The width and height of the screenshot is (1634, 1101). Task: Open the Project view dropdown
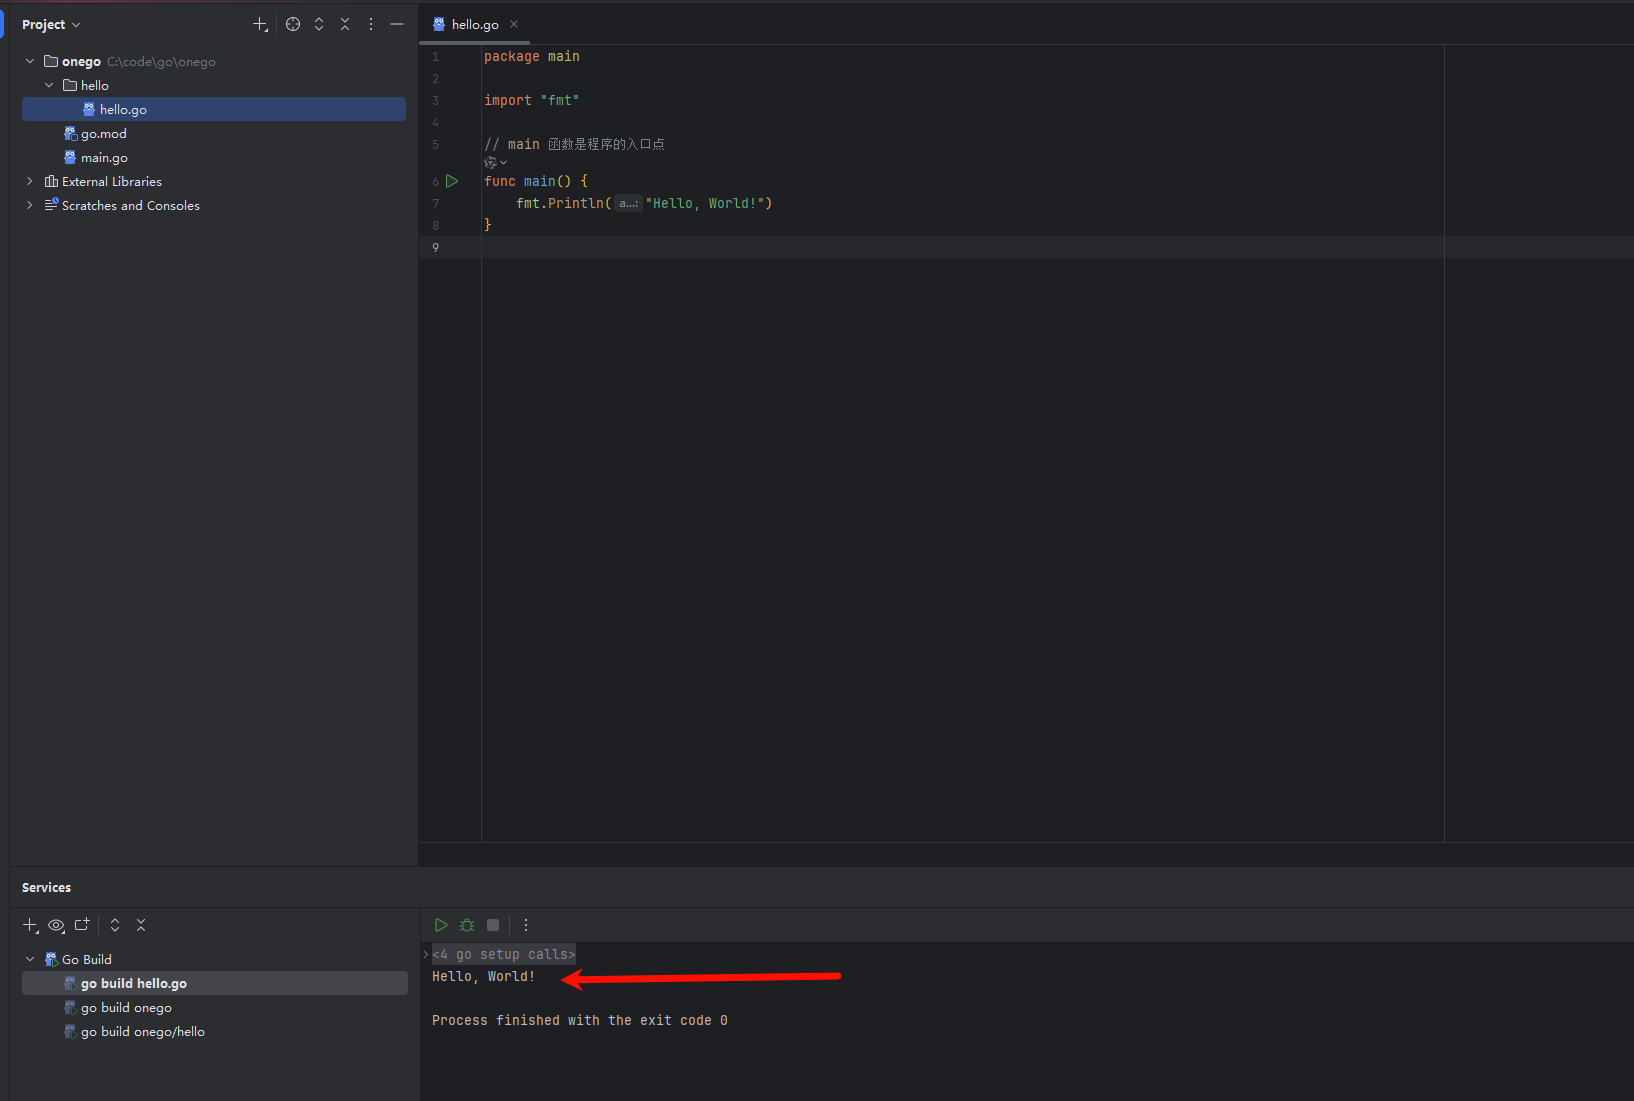pyautogui.click(x=51, y=24)
